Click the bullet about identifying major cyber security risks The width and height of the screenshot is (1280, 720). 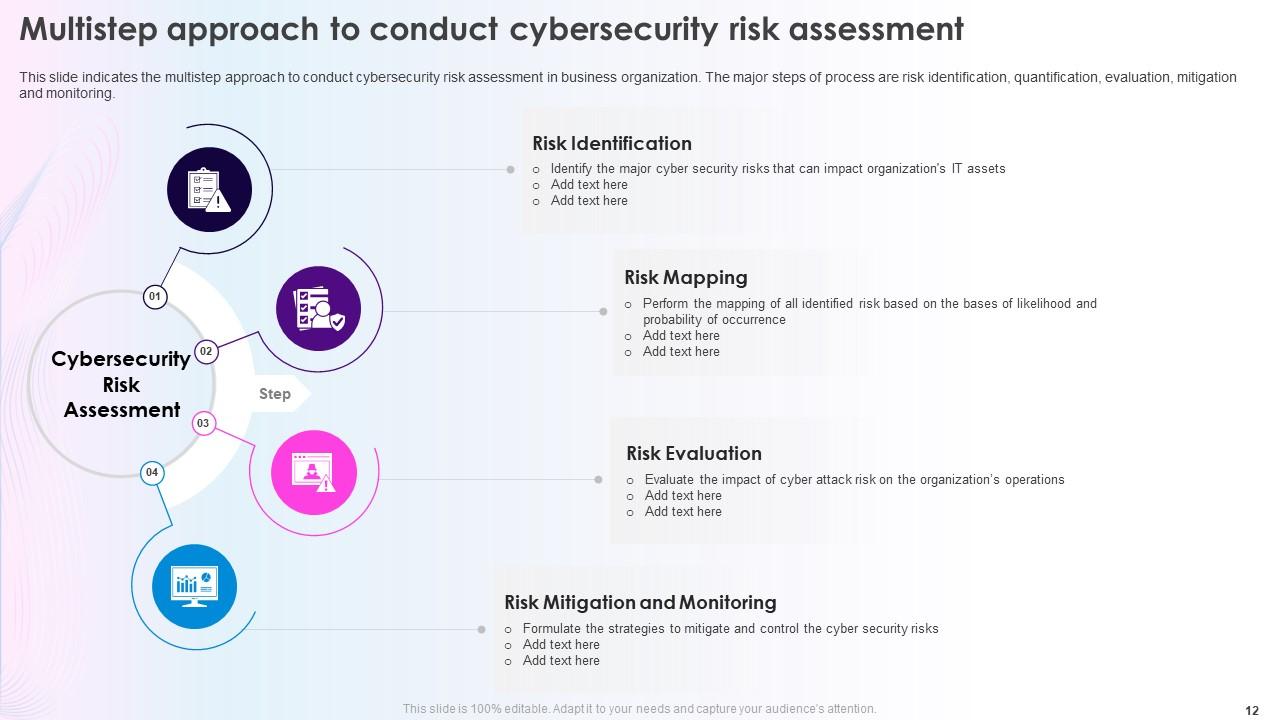click(x=778, y=169)
